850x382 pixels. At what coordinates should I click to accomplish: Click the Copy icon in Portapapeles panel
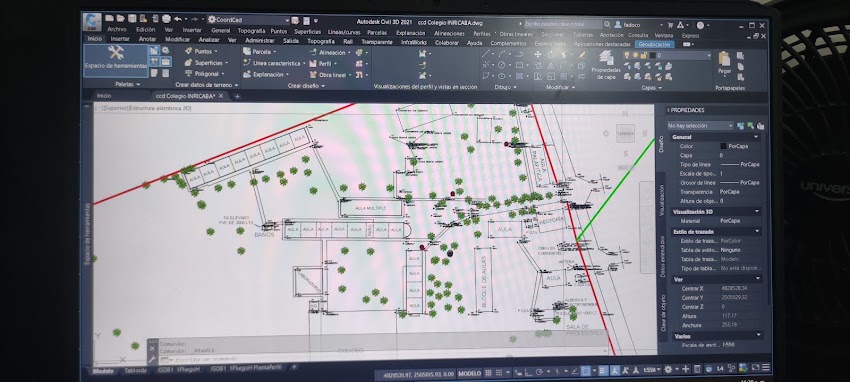coord(740,67)
